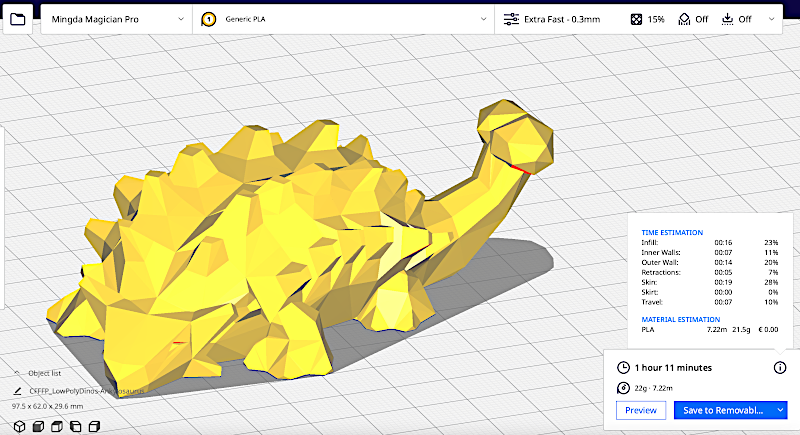Click the Travel row label
This screenshot has height=435, width=800.
click(652, 302)
